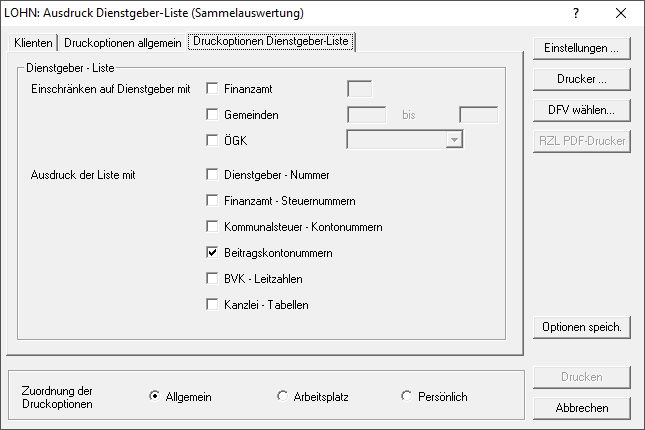The width and height of the screenshot is (645, 430).
Task: Enable Dienstgeber - Nummer in the printout
Action: pyautogui.click(x=212, y=175)
